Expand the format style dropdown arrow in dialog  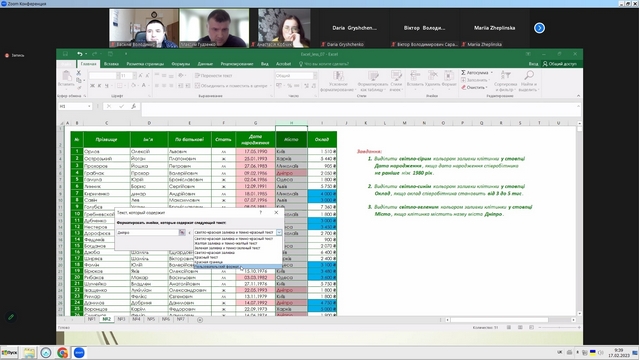(x=279, y=232)
